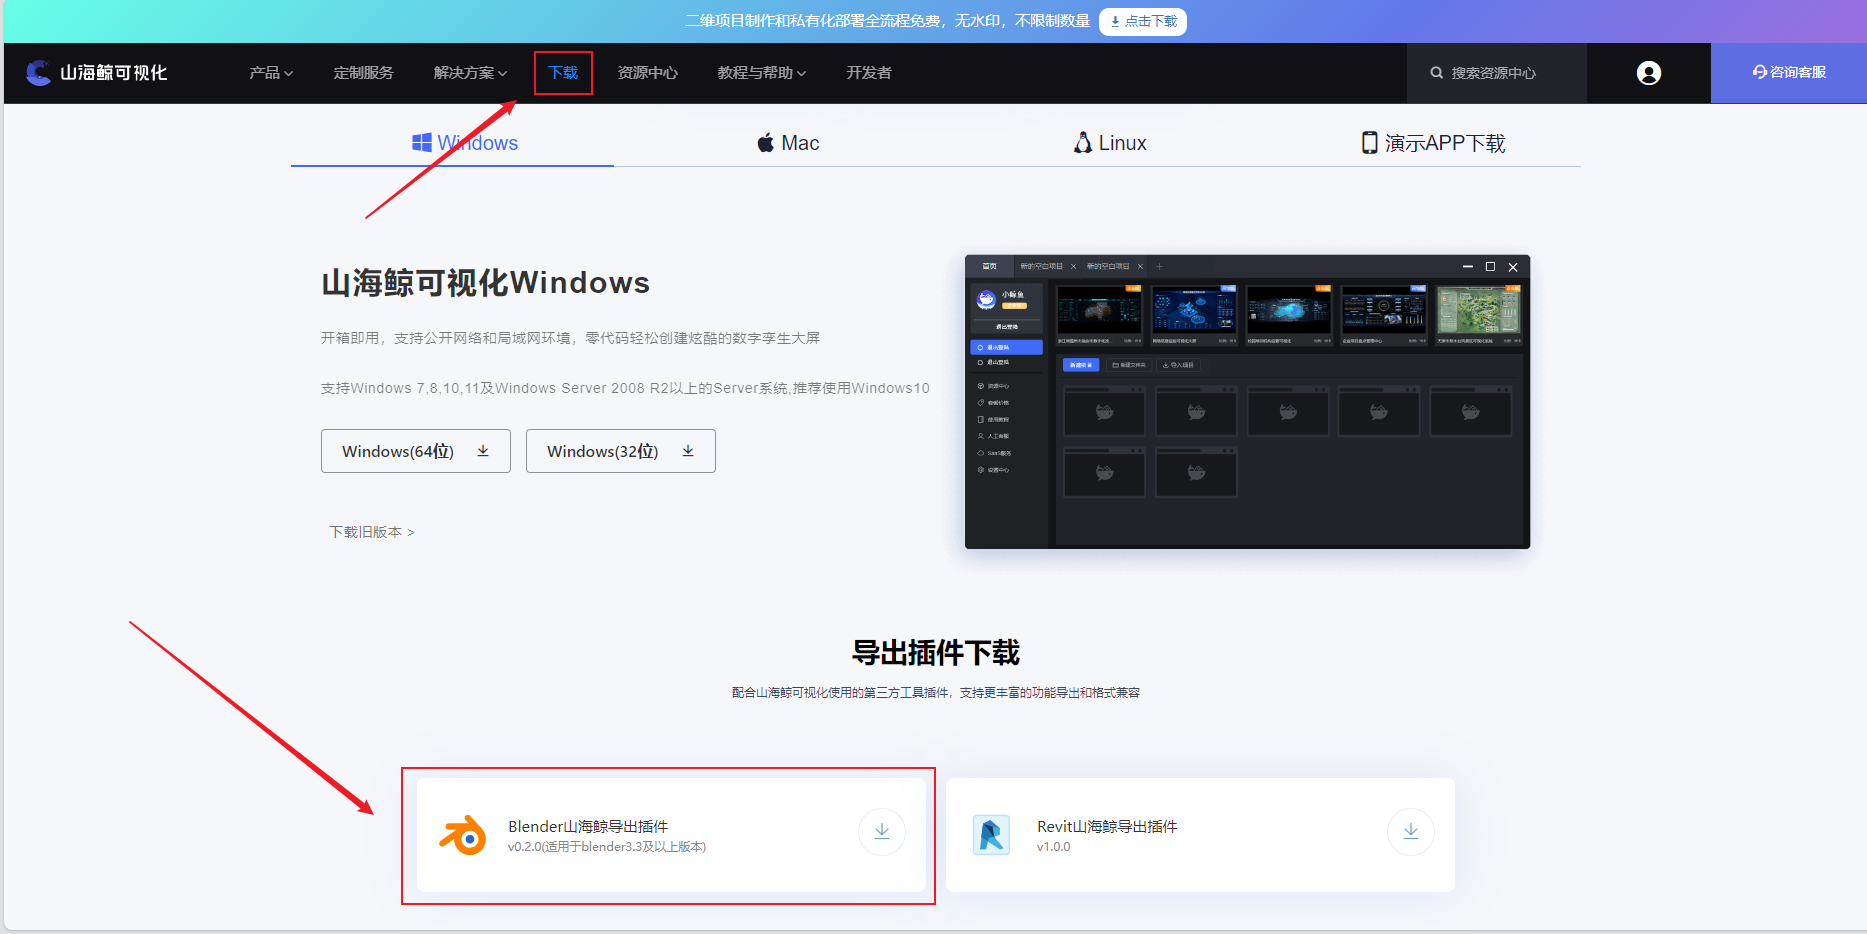Click the Revit version text v1.0.0
Screen dimensions: 1867x934
point(1054,847)
